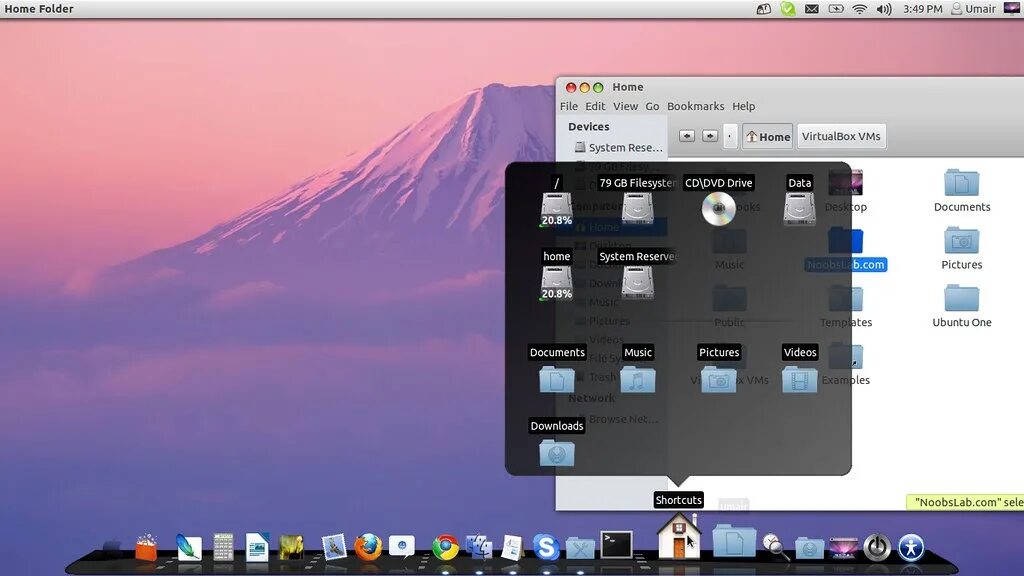
Task: Open the System Reserved drive shortcut
Action: [x=637, y=282]
